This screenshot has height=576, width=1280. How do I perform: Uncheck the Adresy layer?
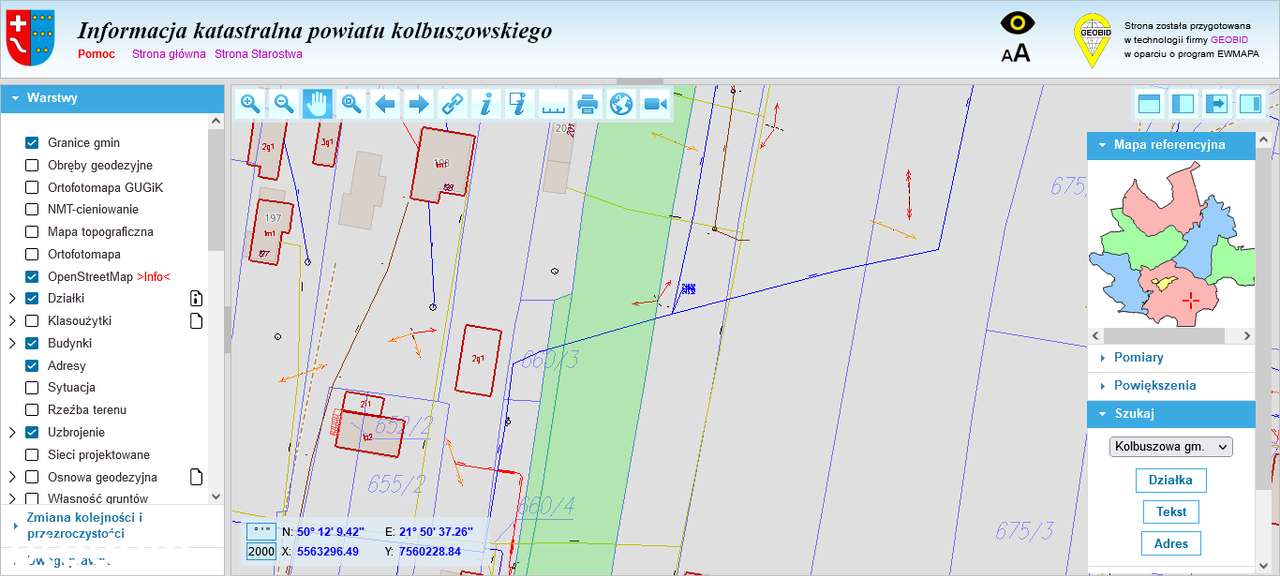[x=32, y=365]
